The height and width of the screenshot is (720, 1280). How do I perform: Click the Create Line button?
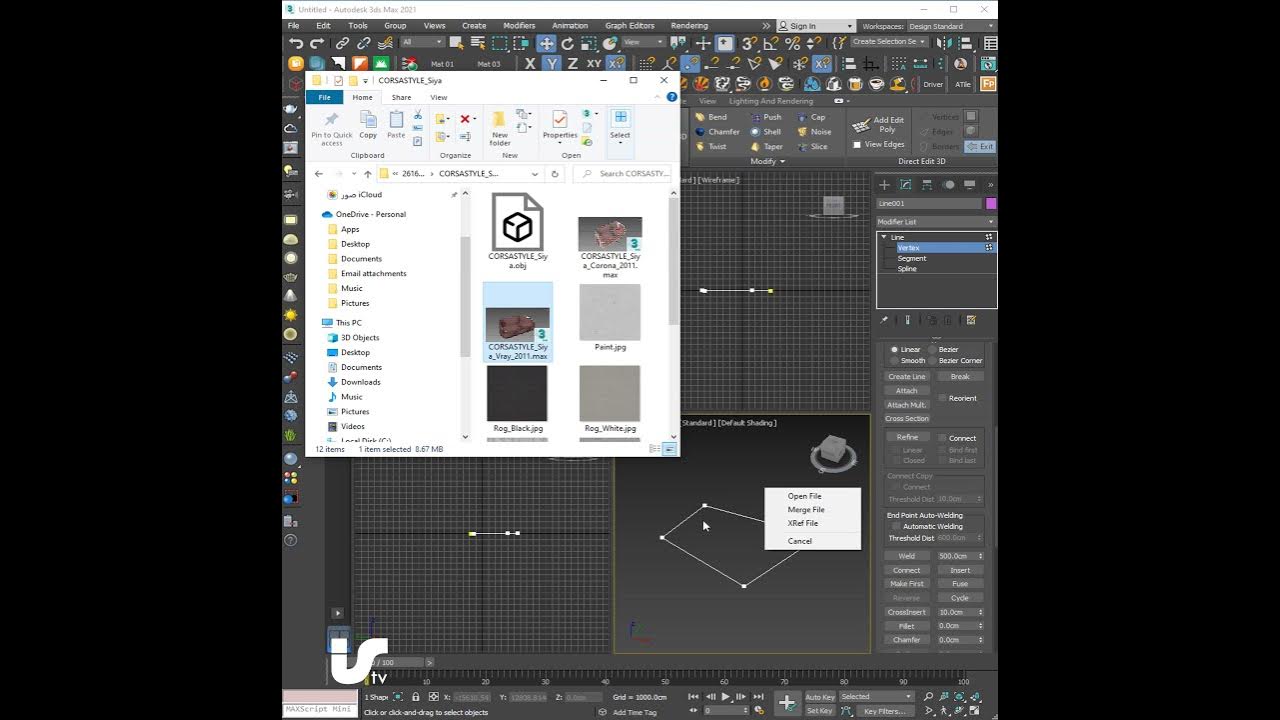pyautogui.click(x=907, y=377)
